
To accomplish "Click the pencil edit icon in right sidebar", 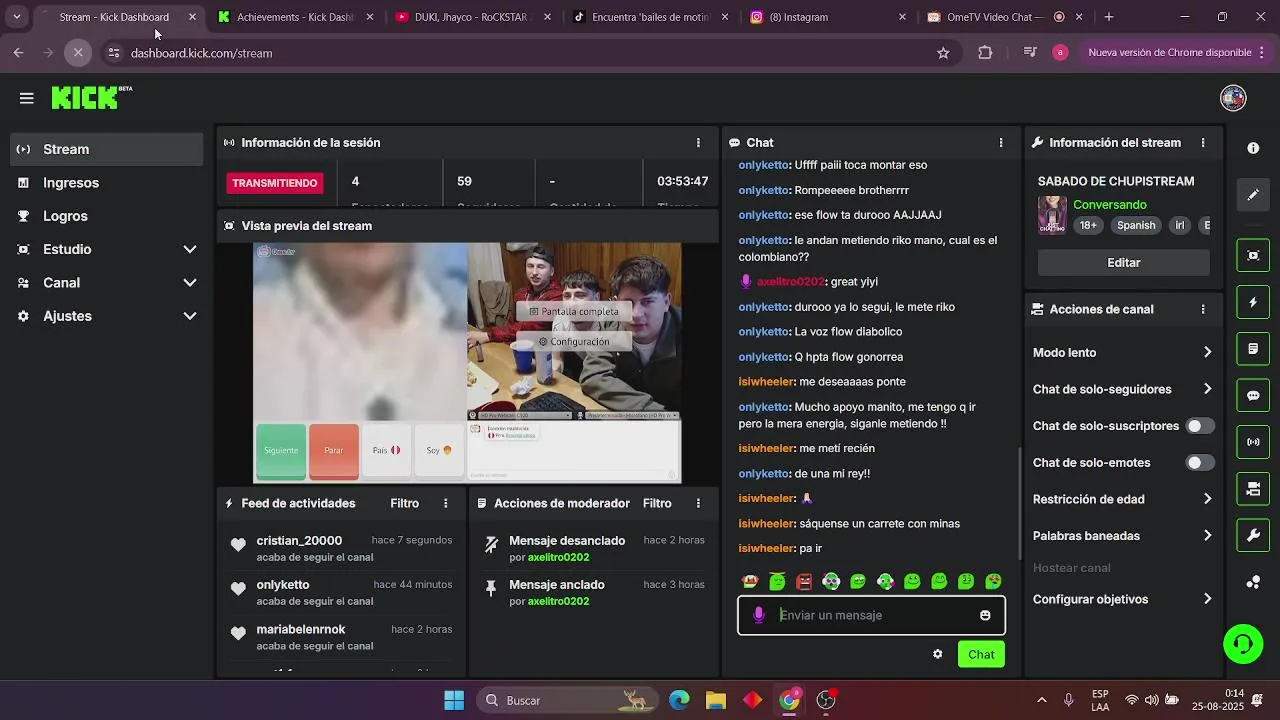I will [x=1253, y=195].
